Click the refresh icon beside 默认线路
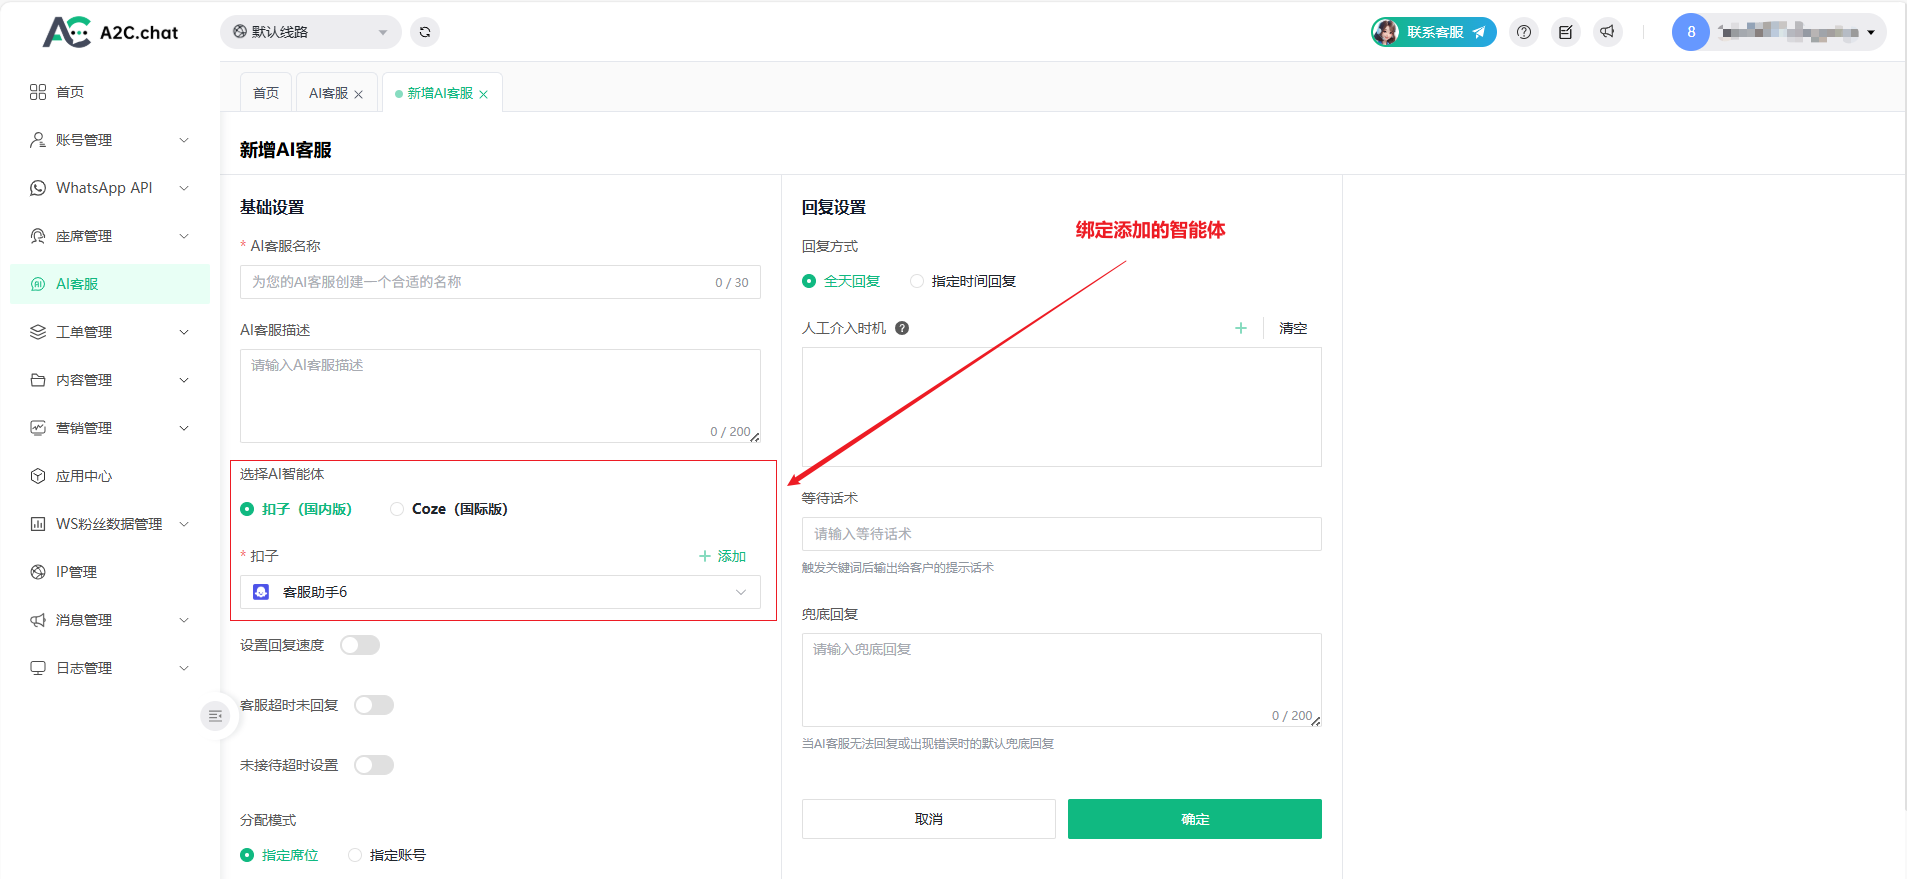Viewport: 1907px width, 879px height. pos(425,32)
